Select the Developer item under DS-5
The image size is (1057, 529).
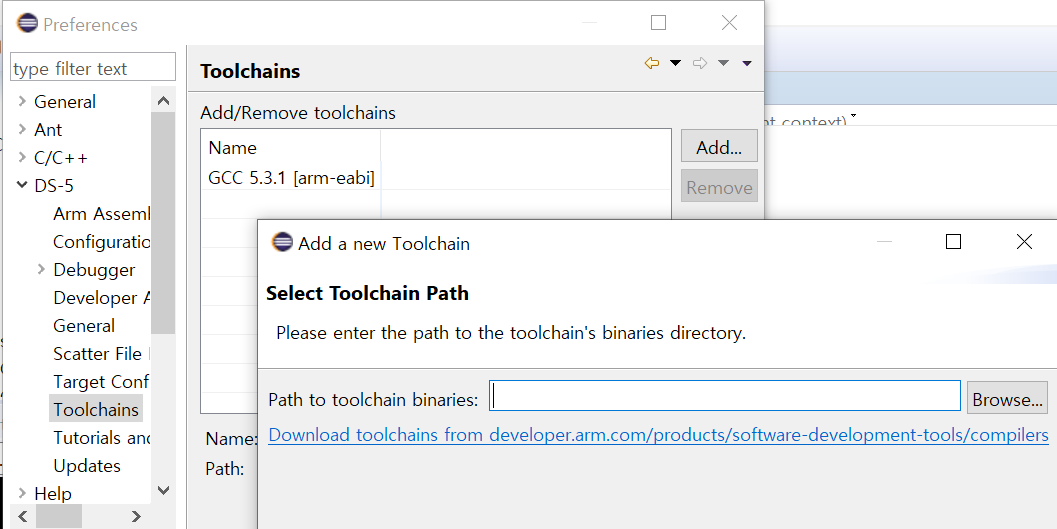pyautogui.click(x=101, y=297)
